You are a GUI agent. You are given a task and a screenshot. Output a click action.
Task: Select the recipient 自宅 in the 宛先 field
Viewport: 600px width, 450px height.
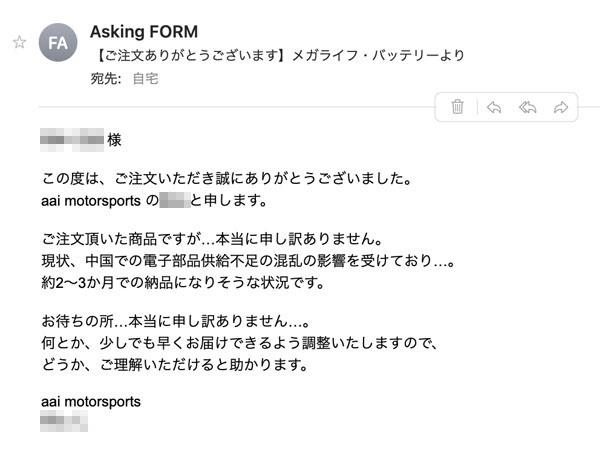point(145,79)
